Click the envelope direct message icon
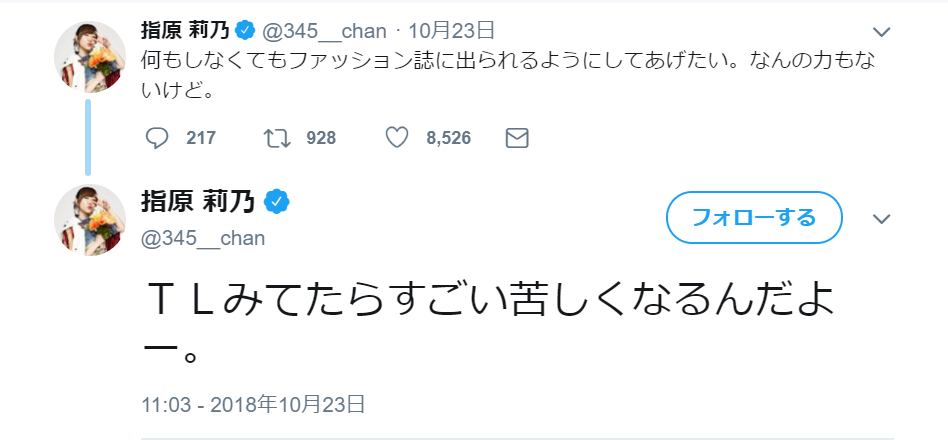Screen dimensions: 948x440 pyautogui.click(x=517, y=138)
